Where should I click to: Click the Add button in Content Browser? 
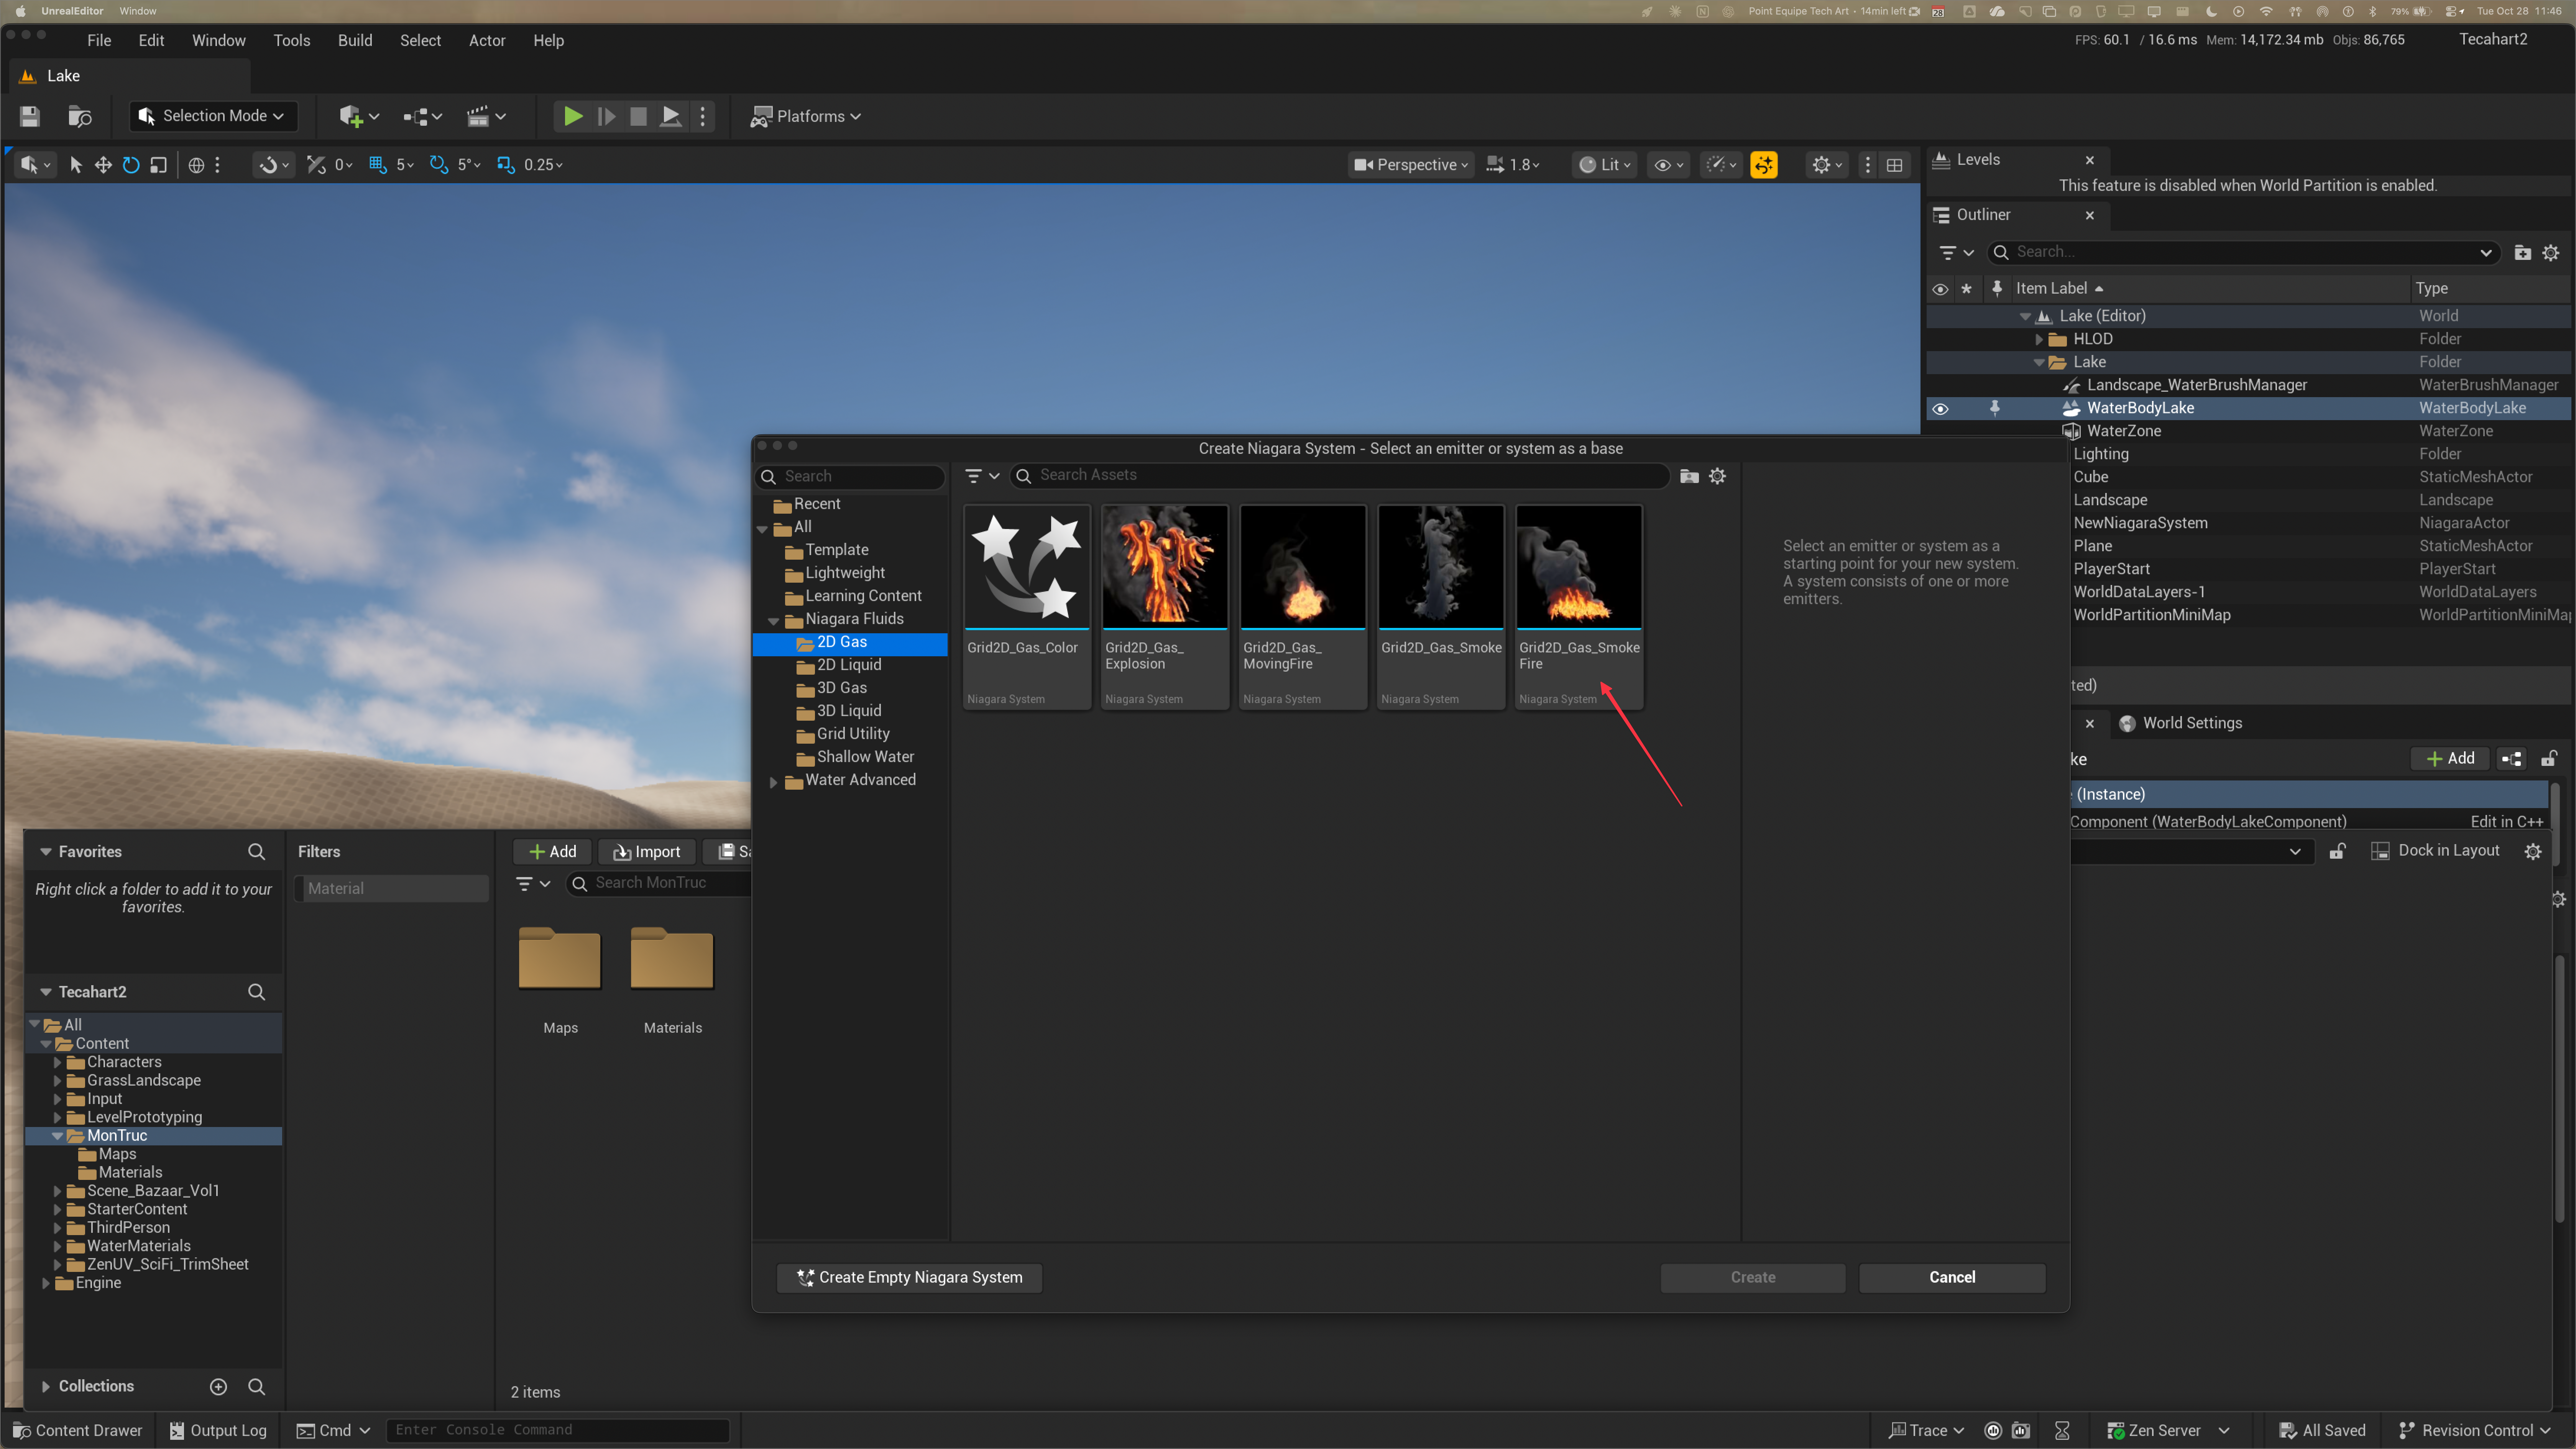[552, 852]
